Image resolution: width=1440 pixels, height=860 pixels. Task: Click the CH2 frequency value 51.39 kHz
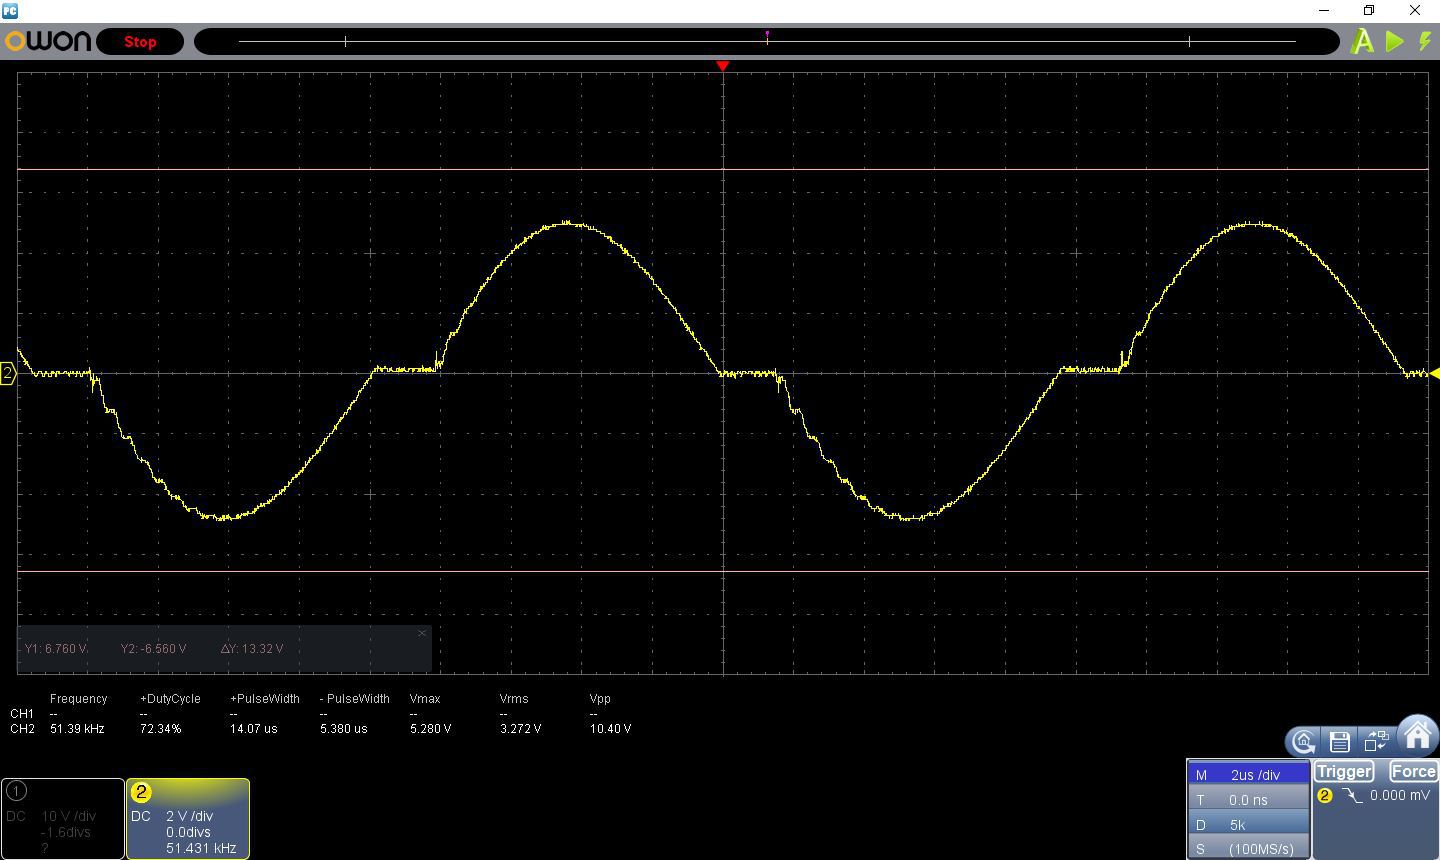click(x=77, y=729)
